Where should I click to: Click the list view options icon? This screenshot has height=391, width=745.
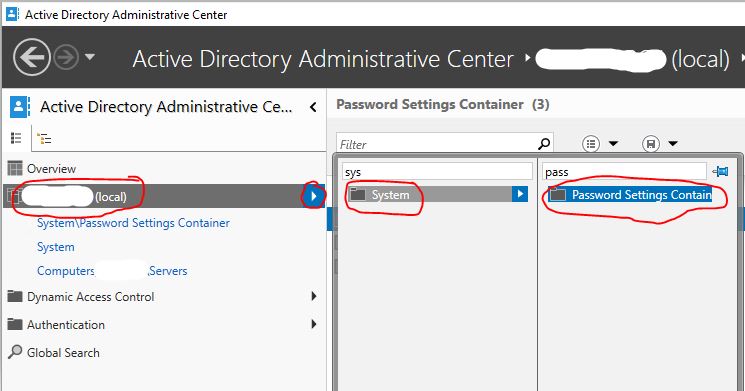[x=591, y=143]
